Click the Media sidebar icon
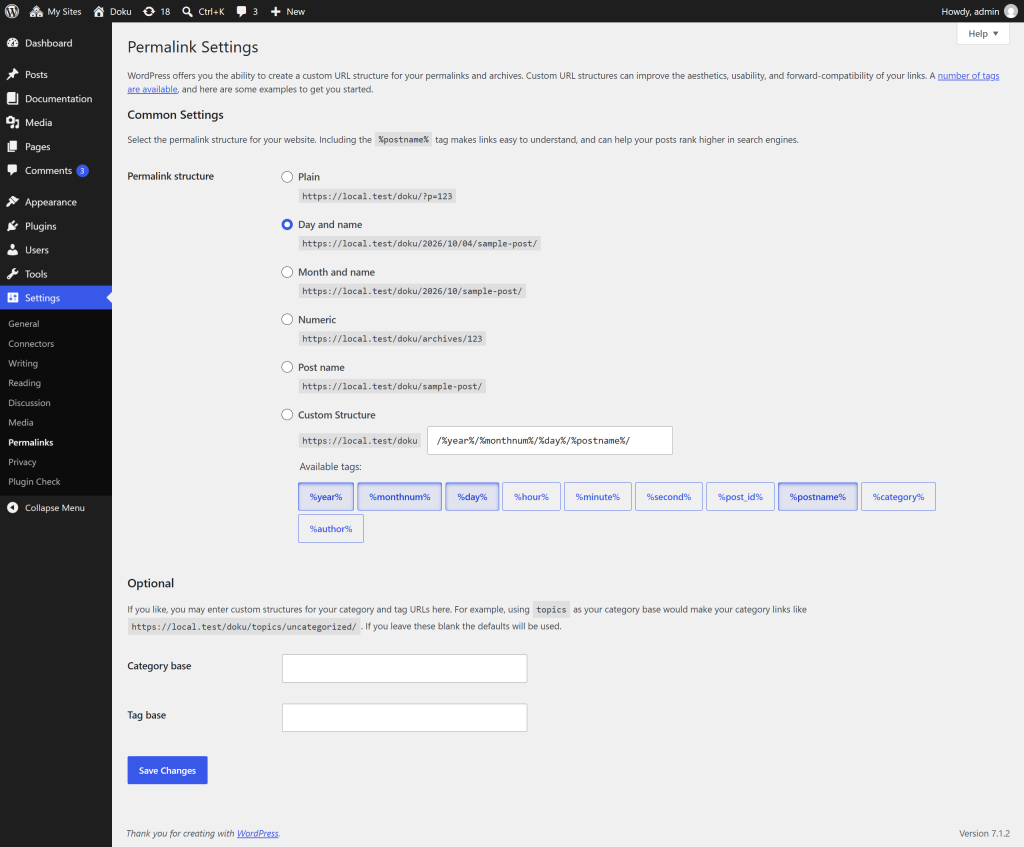 (x=12, y=123)
